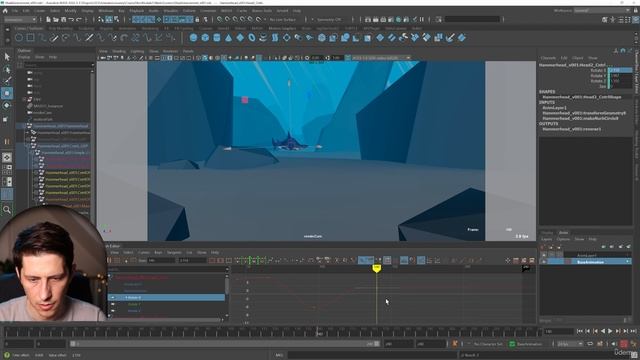Click the render current frame clapperboard icon
This screenshot has height=360, width=640.
tap(376, 19)
